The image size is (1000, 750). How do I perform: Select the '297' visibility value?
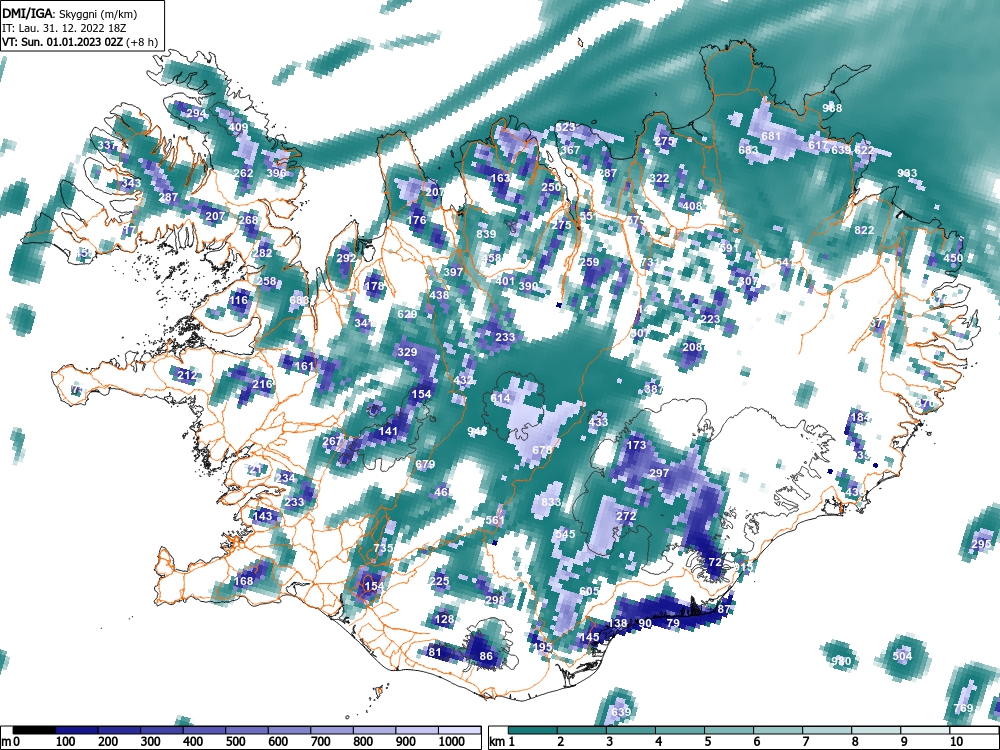[659, 473]
